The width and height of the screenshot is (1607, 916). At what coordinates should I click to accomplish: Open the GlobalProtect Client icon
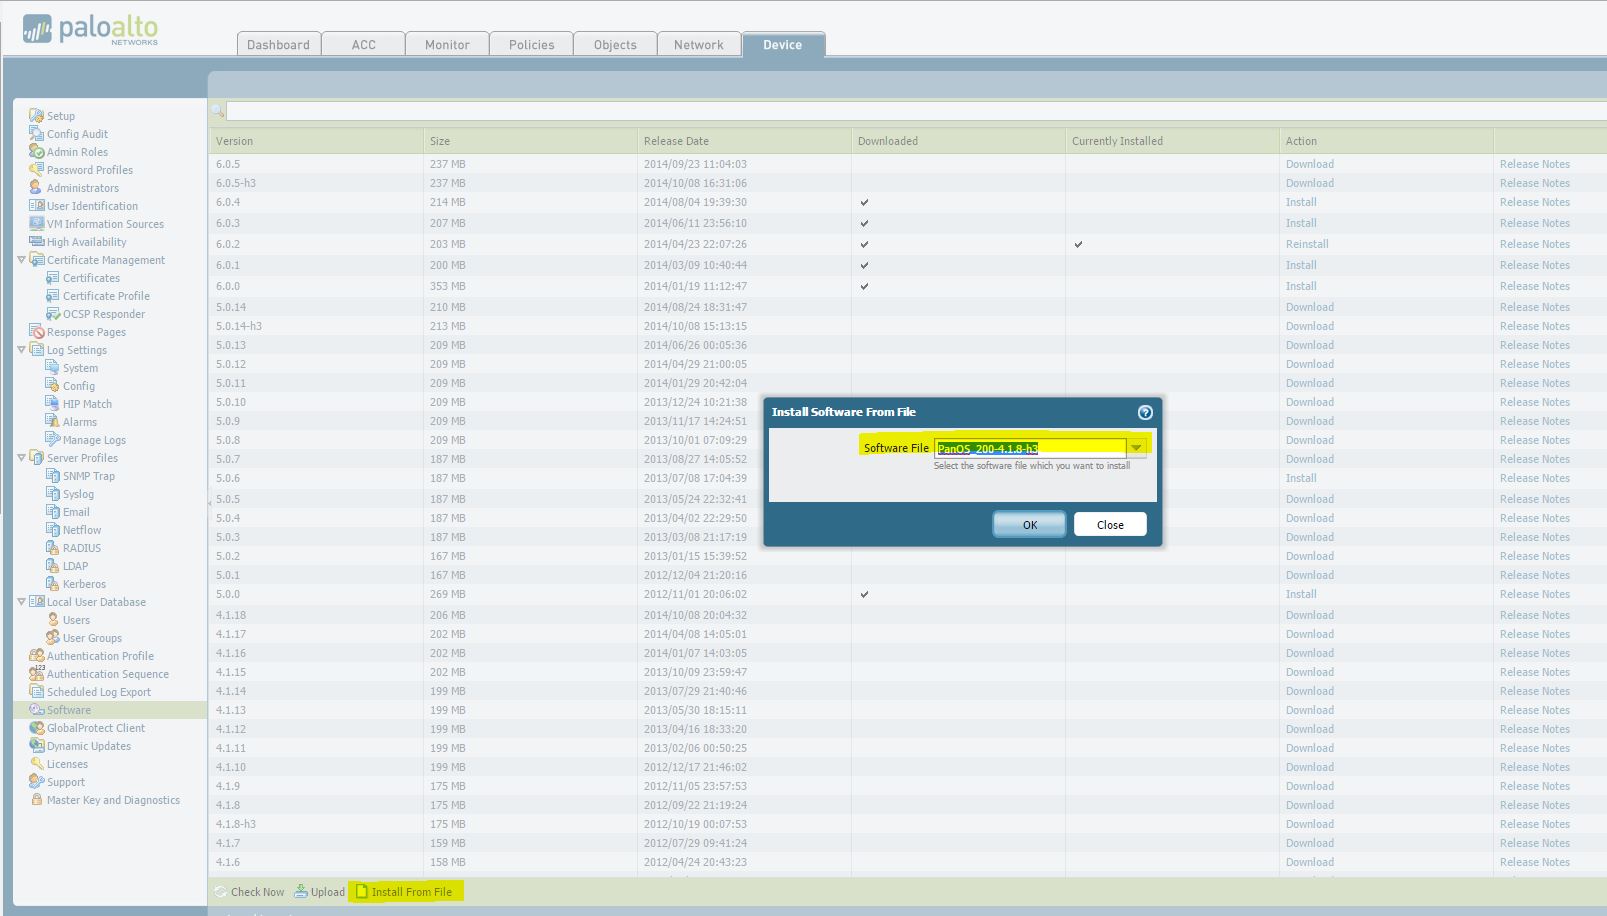pos(36,728)
